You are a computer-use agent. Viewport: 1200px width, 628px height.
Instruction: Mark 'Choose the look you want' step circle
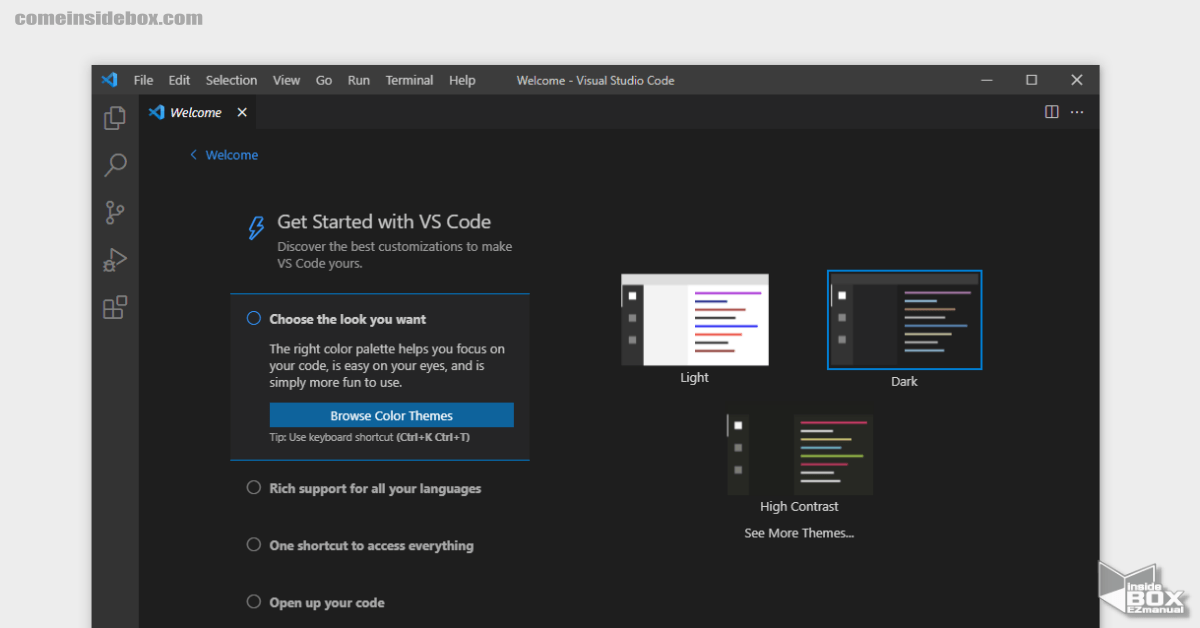pos(254,318)
